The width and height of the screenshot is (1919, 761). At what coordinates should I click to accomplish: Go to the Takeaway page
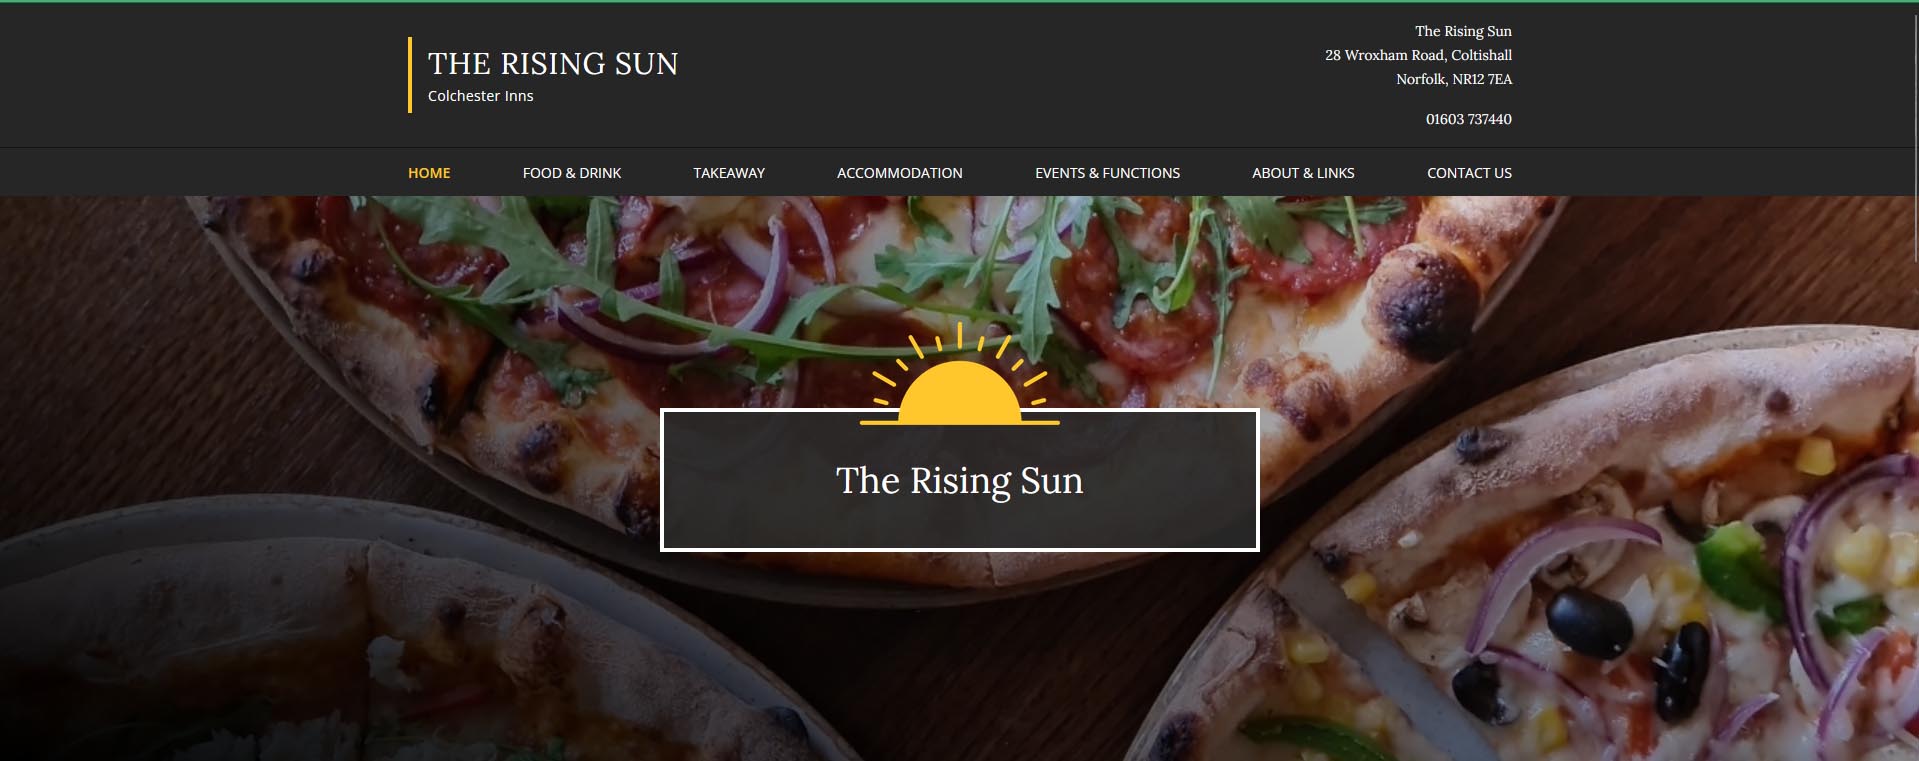pyautogui.click(x=729, y=173)
